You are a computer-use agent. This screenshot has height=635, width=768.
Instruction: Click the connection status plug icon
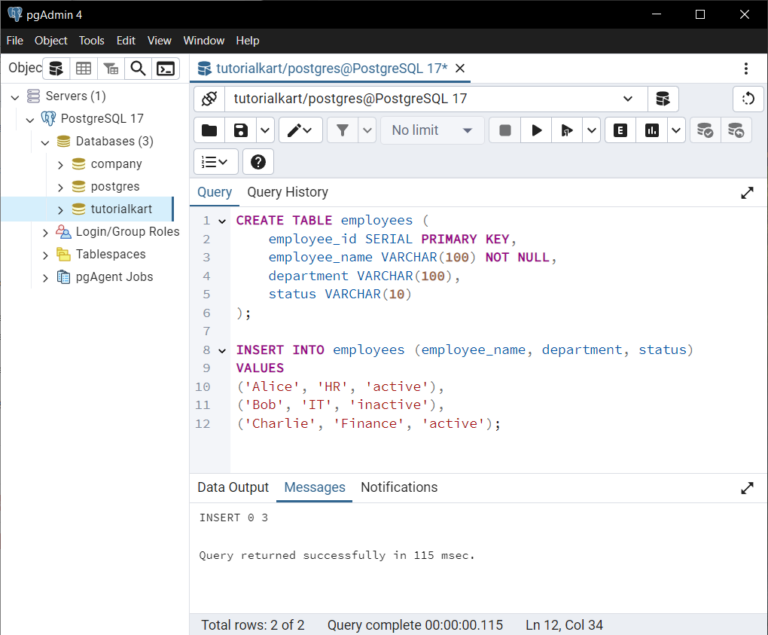tap(209, 99)
